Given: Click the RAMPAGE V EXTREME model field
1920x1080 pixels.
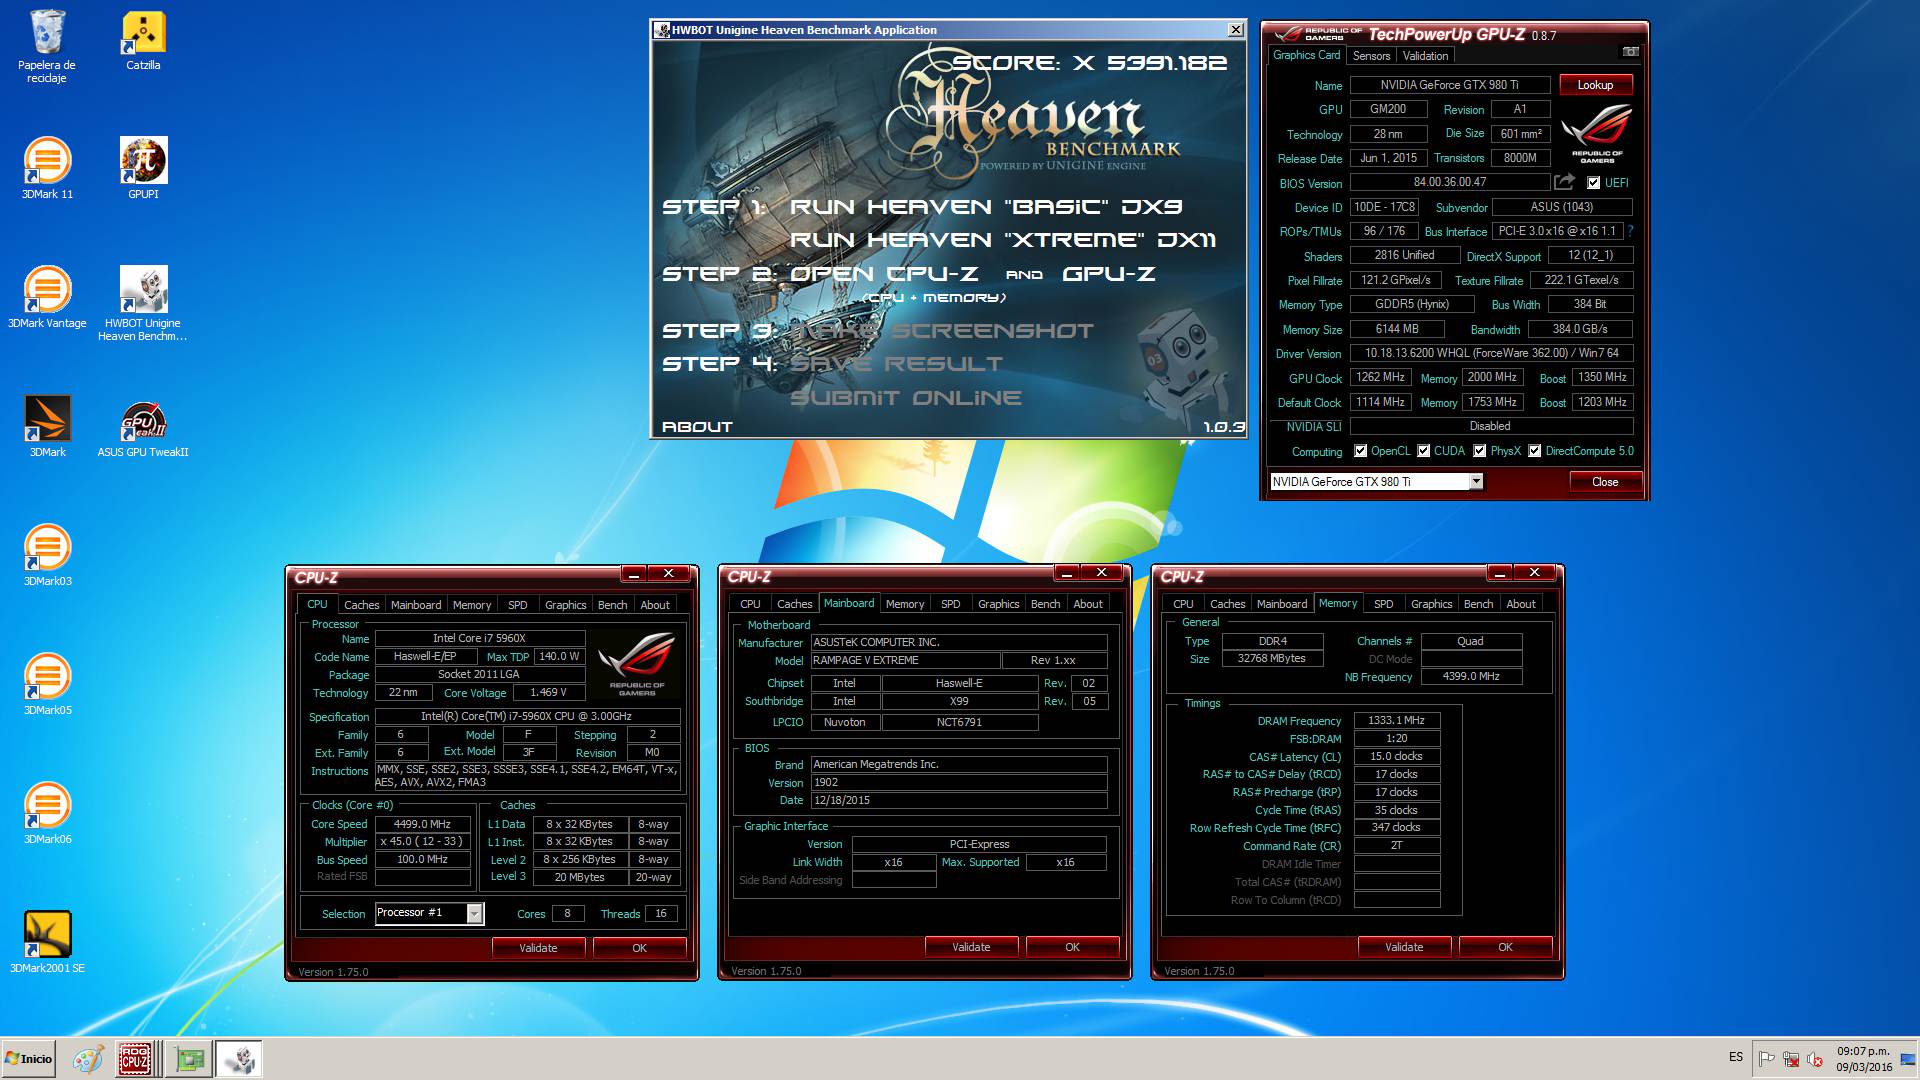Looking at the screenshot, I should pos(905,661).
